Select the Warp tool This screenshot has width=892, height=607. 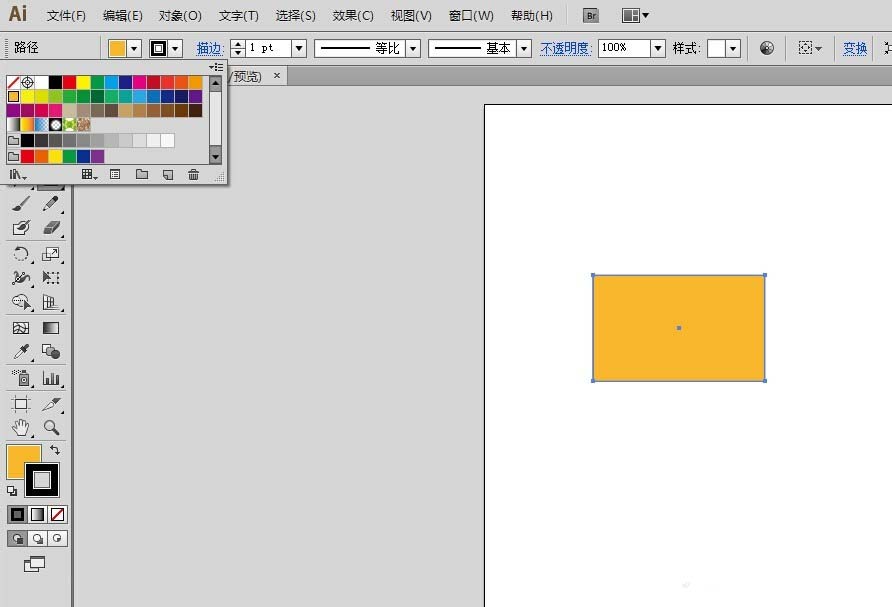coord(21,278)
